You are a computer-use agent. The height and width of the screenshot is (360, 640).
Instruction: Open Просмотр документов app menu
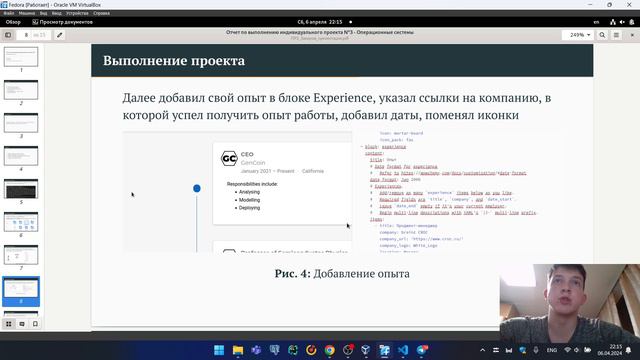(x=62, y=22)
